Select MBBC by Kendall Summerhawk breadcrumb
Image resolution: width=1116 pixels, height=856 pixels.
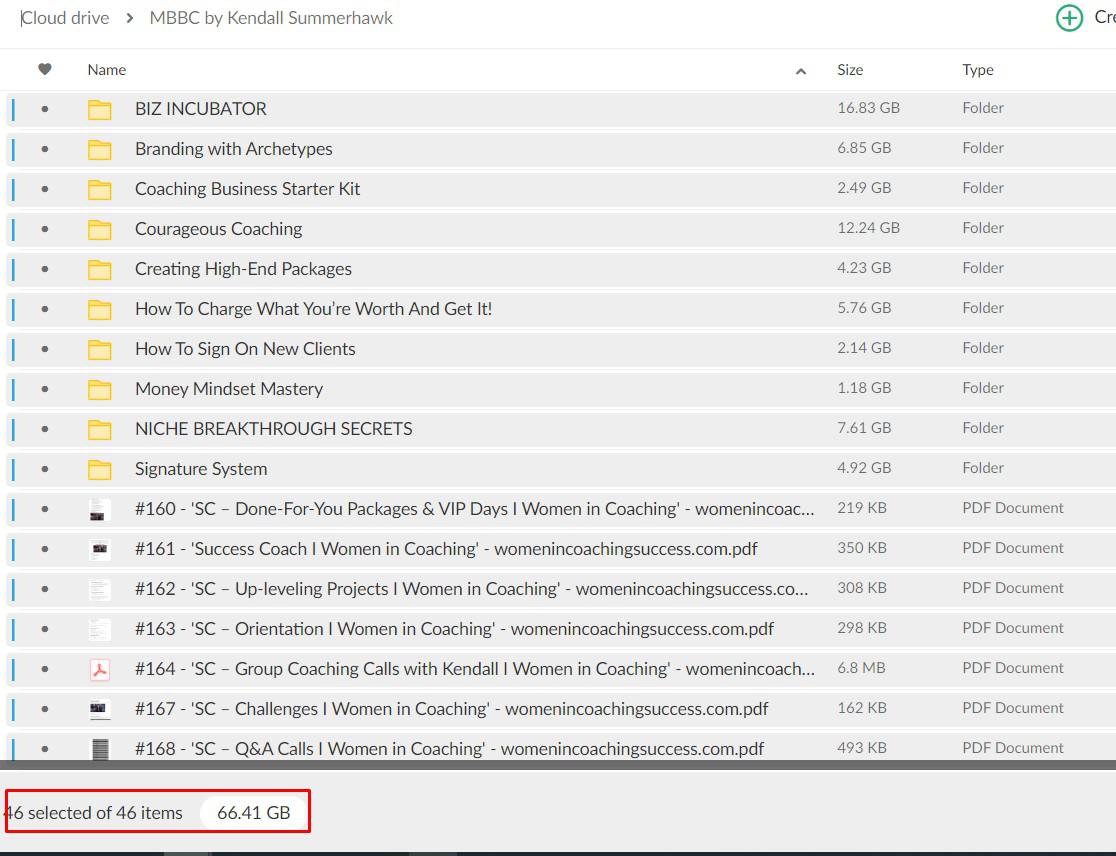click(270, 18)
